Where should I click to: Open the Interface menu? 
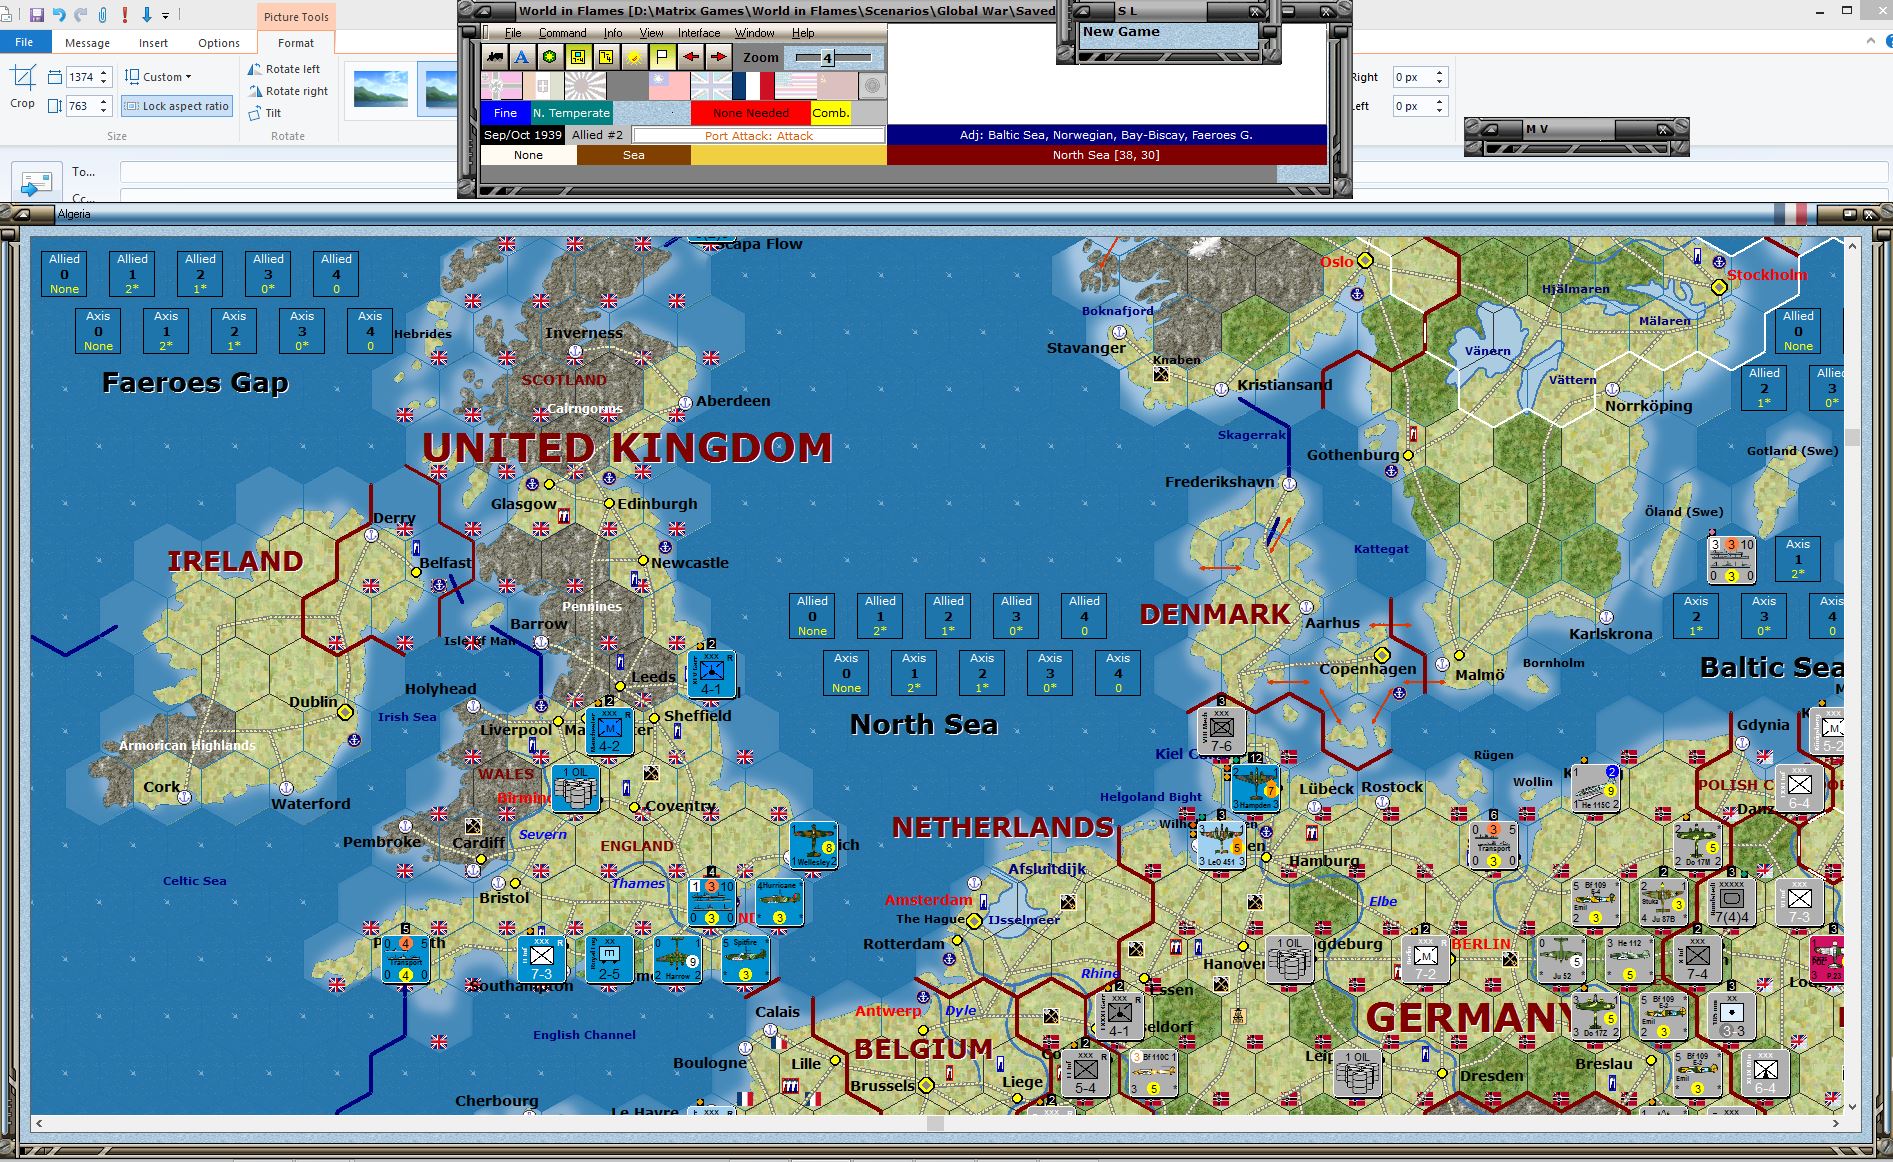(x=699, y=33)
